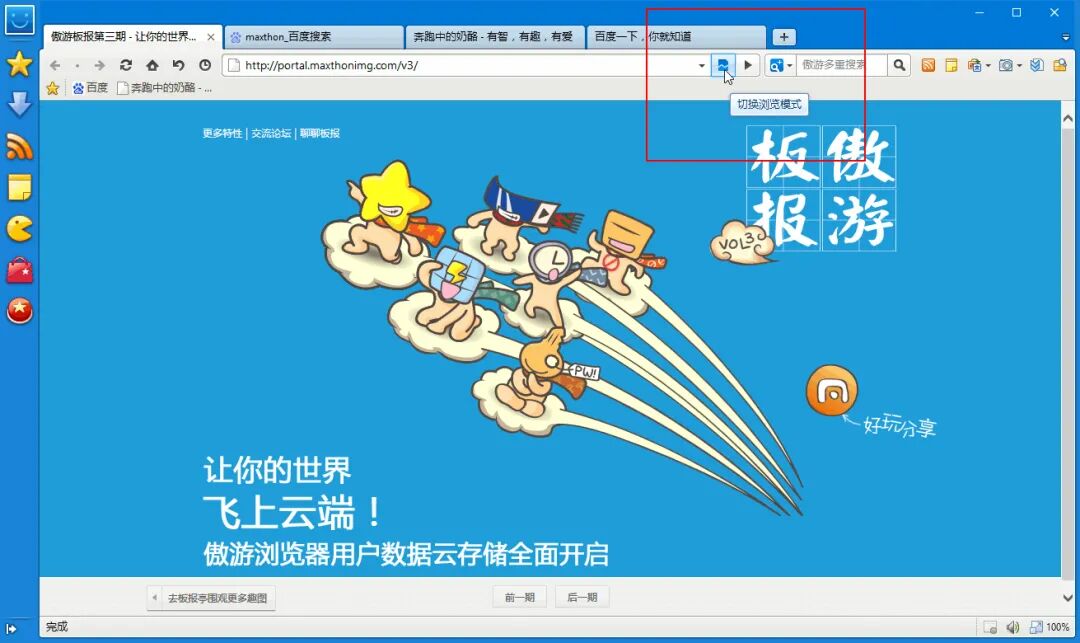Click the 前一期 previous issue button
The width and height of the screenshot is (1080, 643).
519,598
